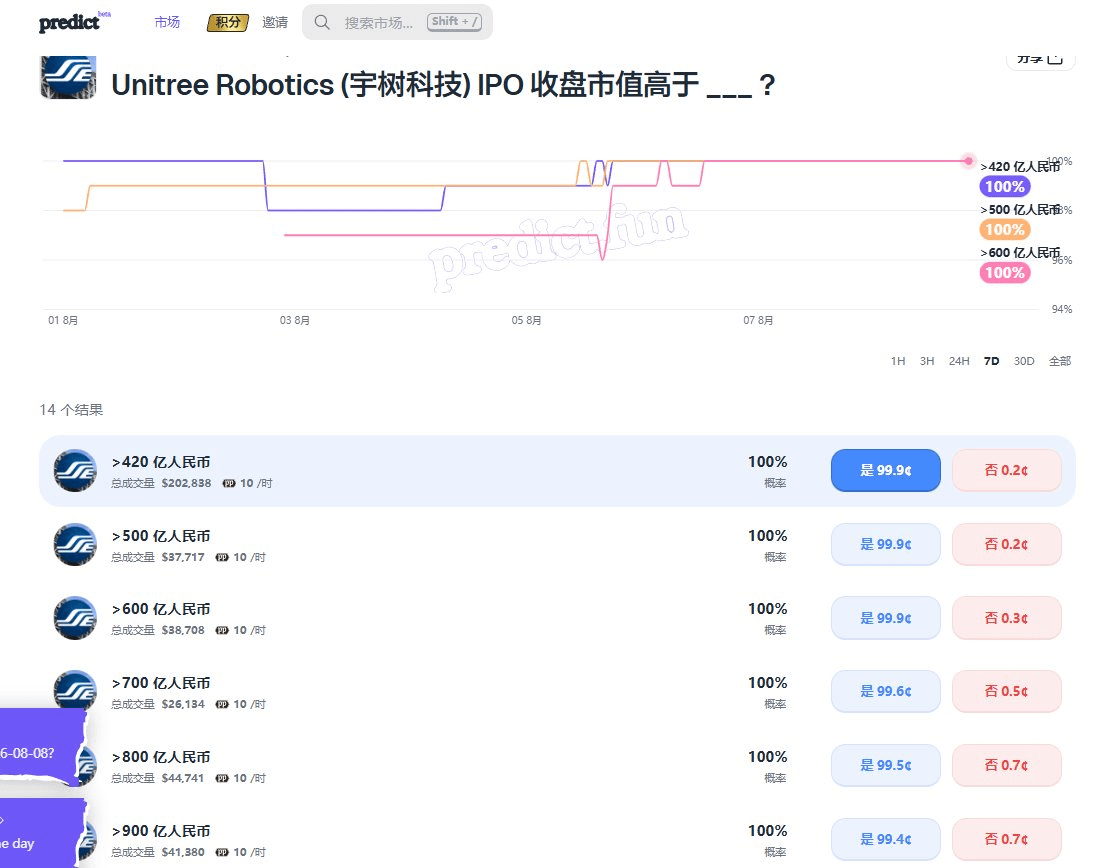Viewport: 1096px width, 868px height.
Task: Click orange 100% badge for >500 legend
Action: point(1005,230)
